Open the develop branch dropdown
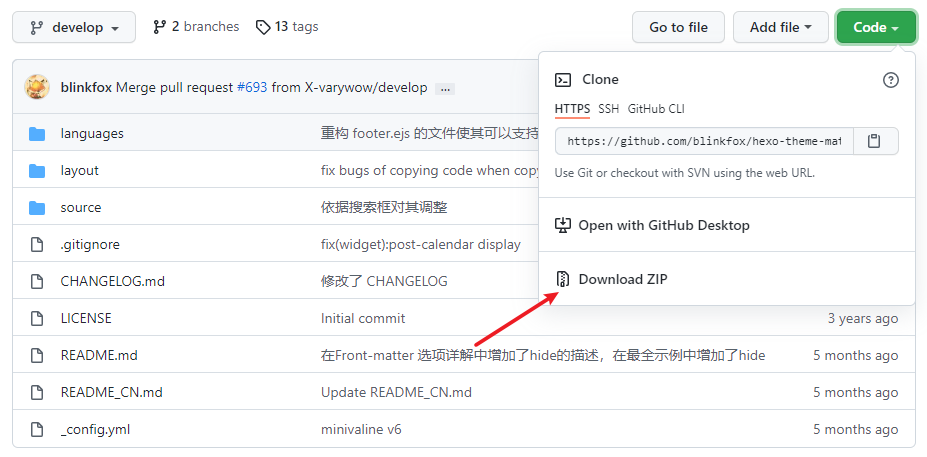This screenshot has width=927, height=457. (x=74, y=27)
